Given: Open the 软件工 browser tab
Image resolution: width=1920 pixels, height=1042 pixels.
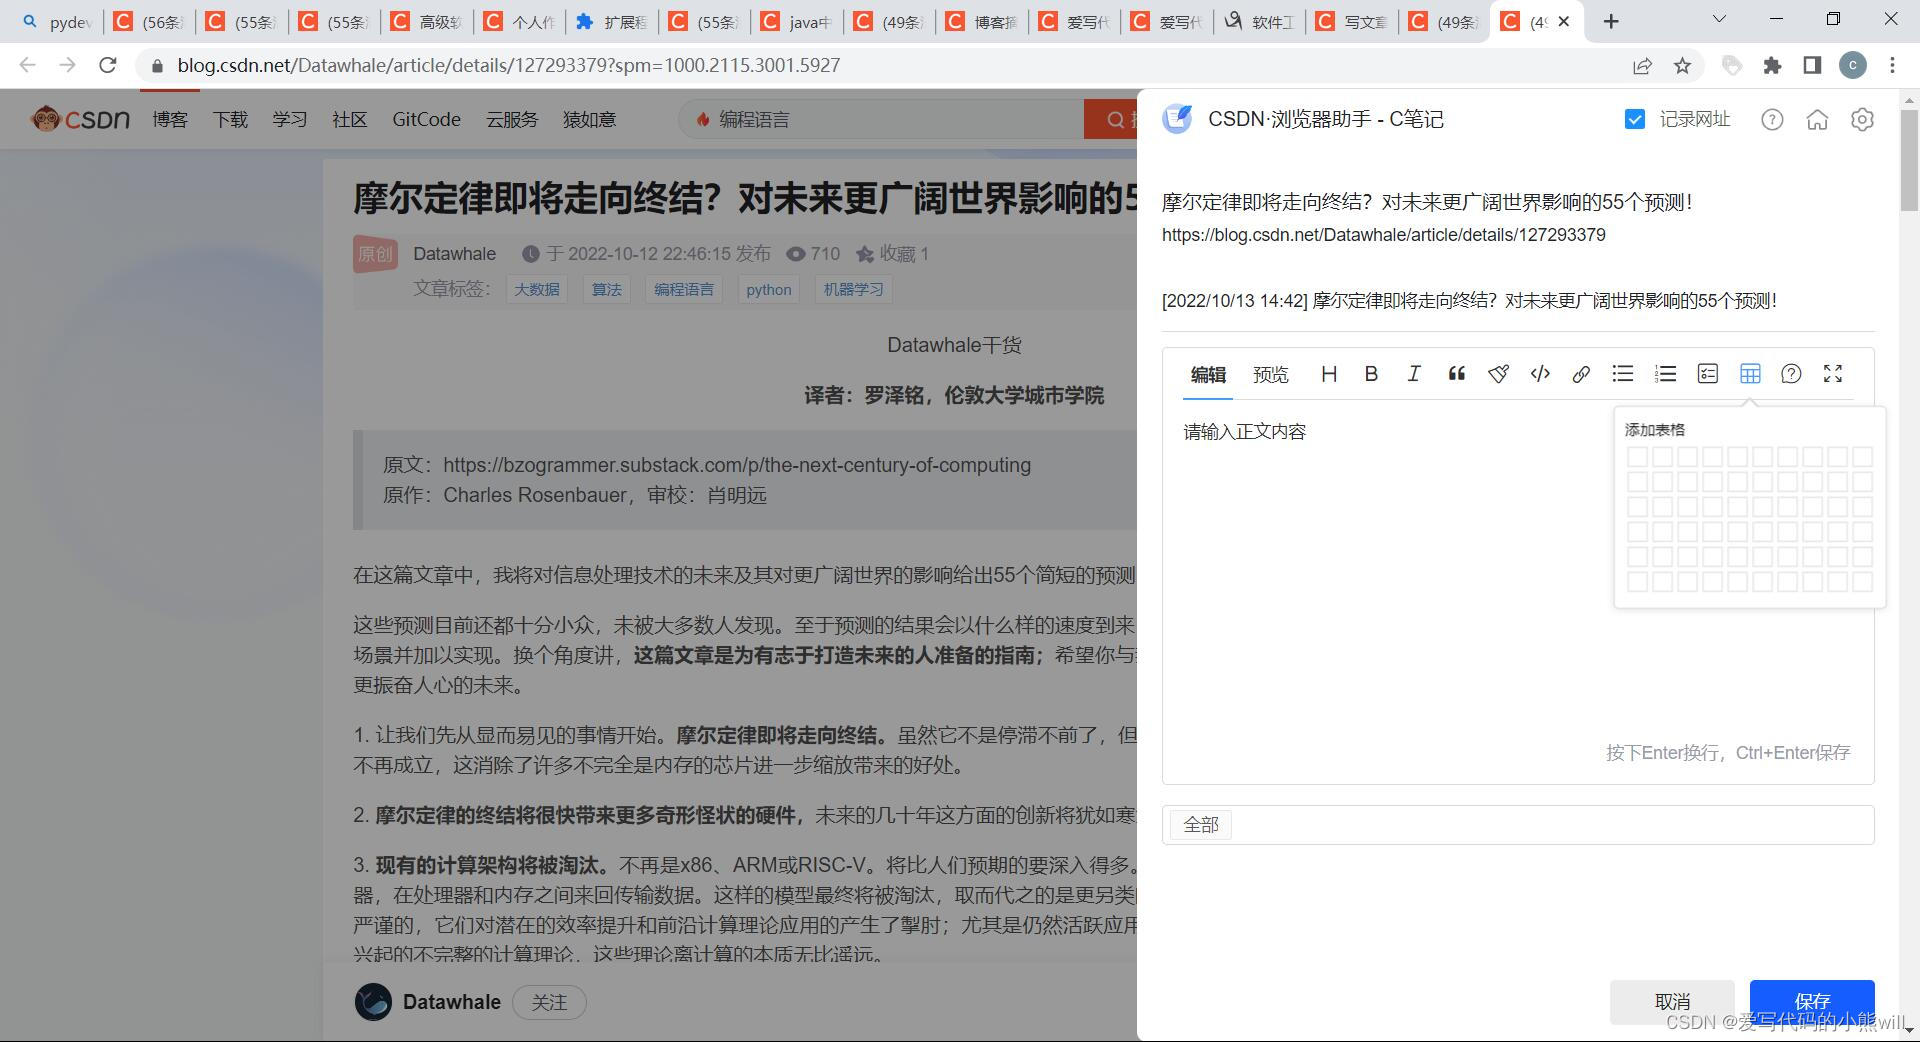Looking at the screenshot, I should (x=1260, y=22).
